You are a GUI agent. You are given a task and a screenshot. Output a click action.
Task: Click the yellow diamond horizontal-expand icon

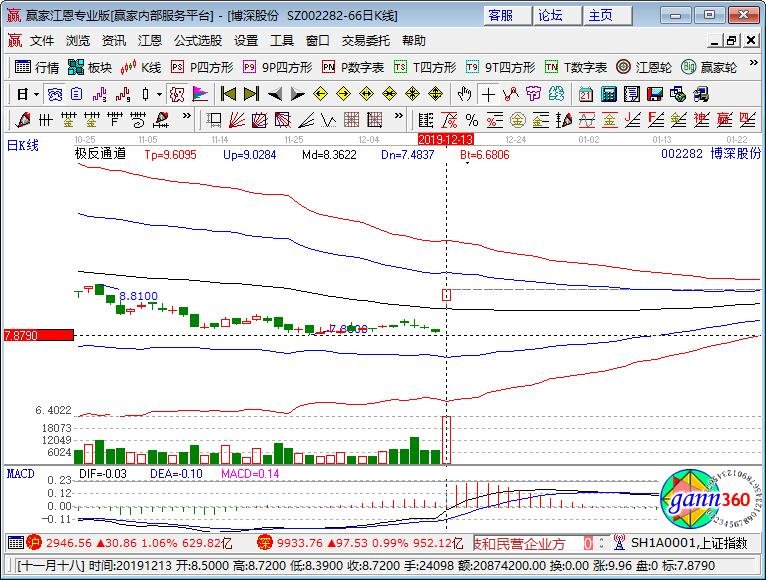[x=366, y=94]
